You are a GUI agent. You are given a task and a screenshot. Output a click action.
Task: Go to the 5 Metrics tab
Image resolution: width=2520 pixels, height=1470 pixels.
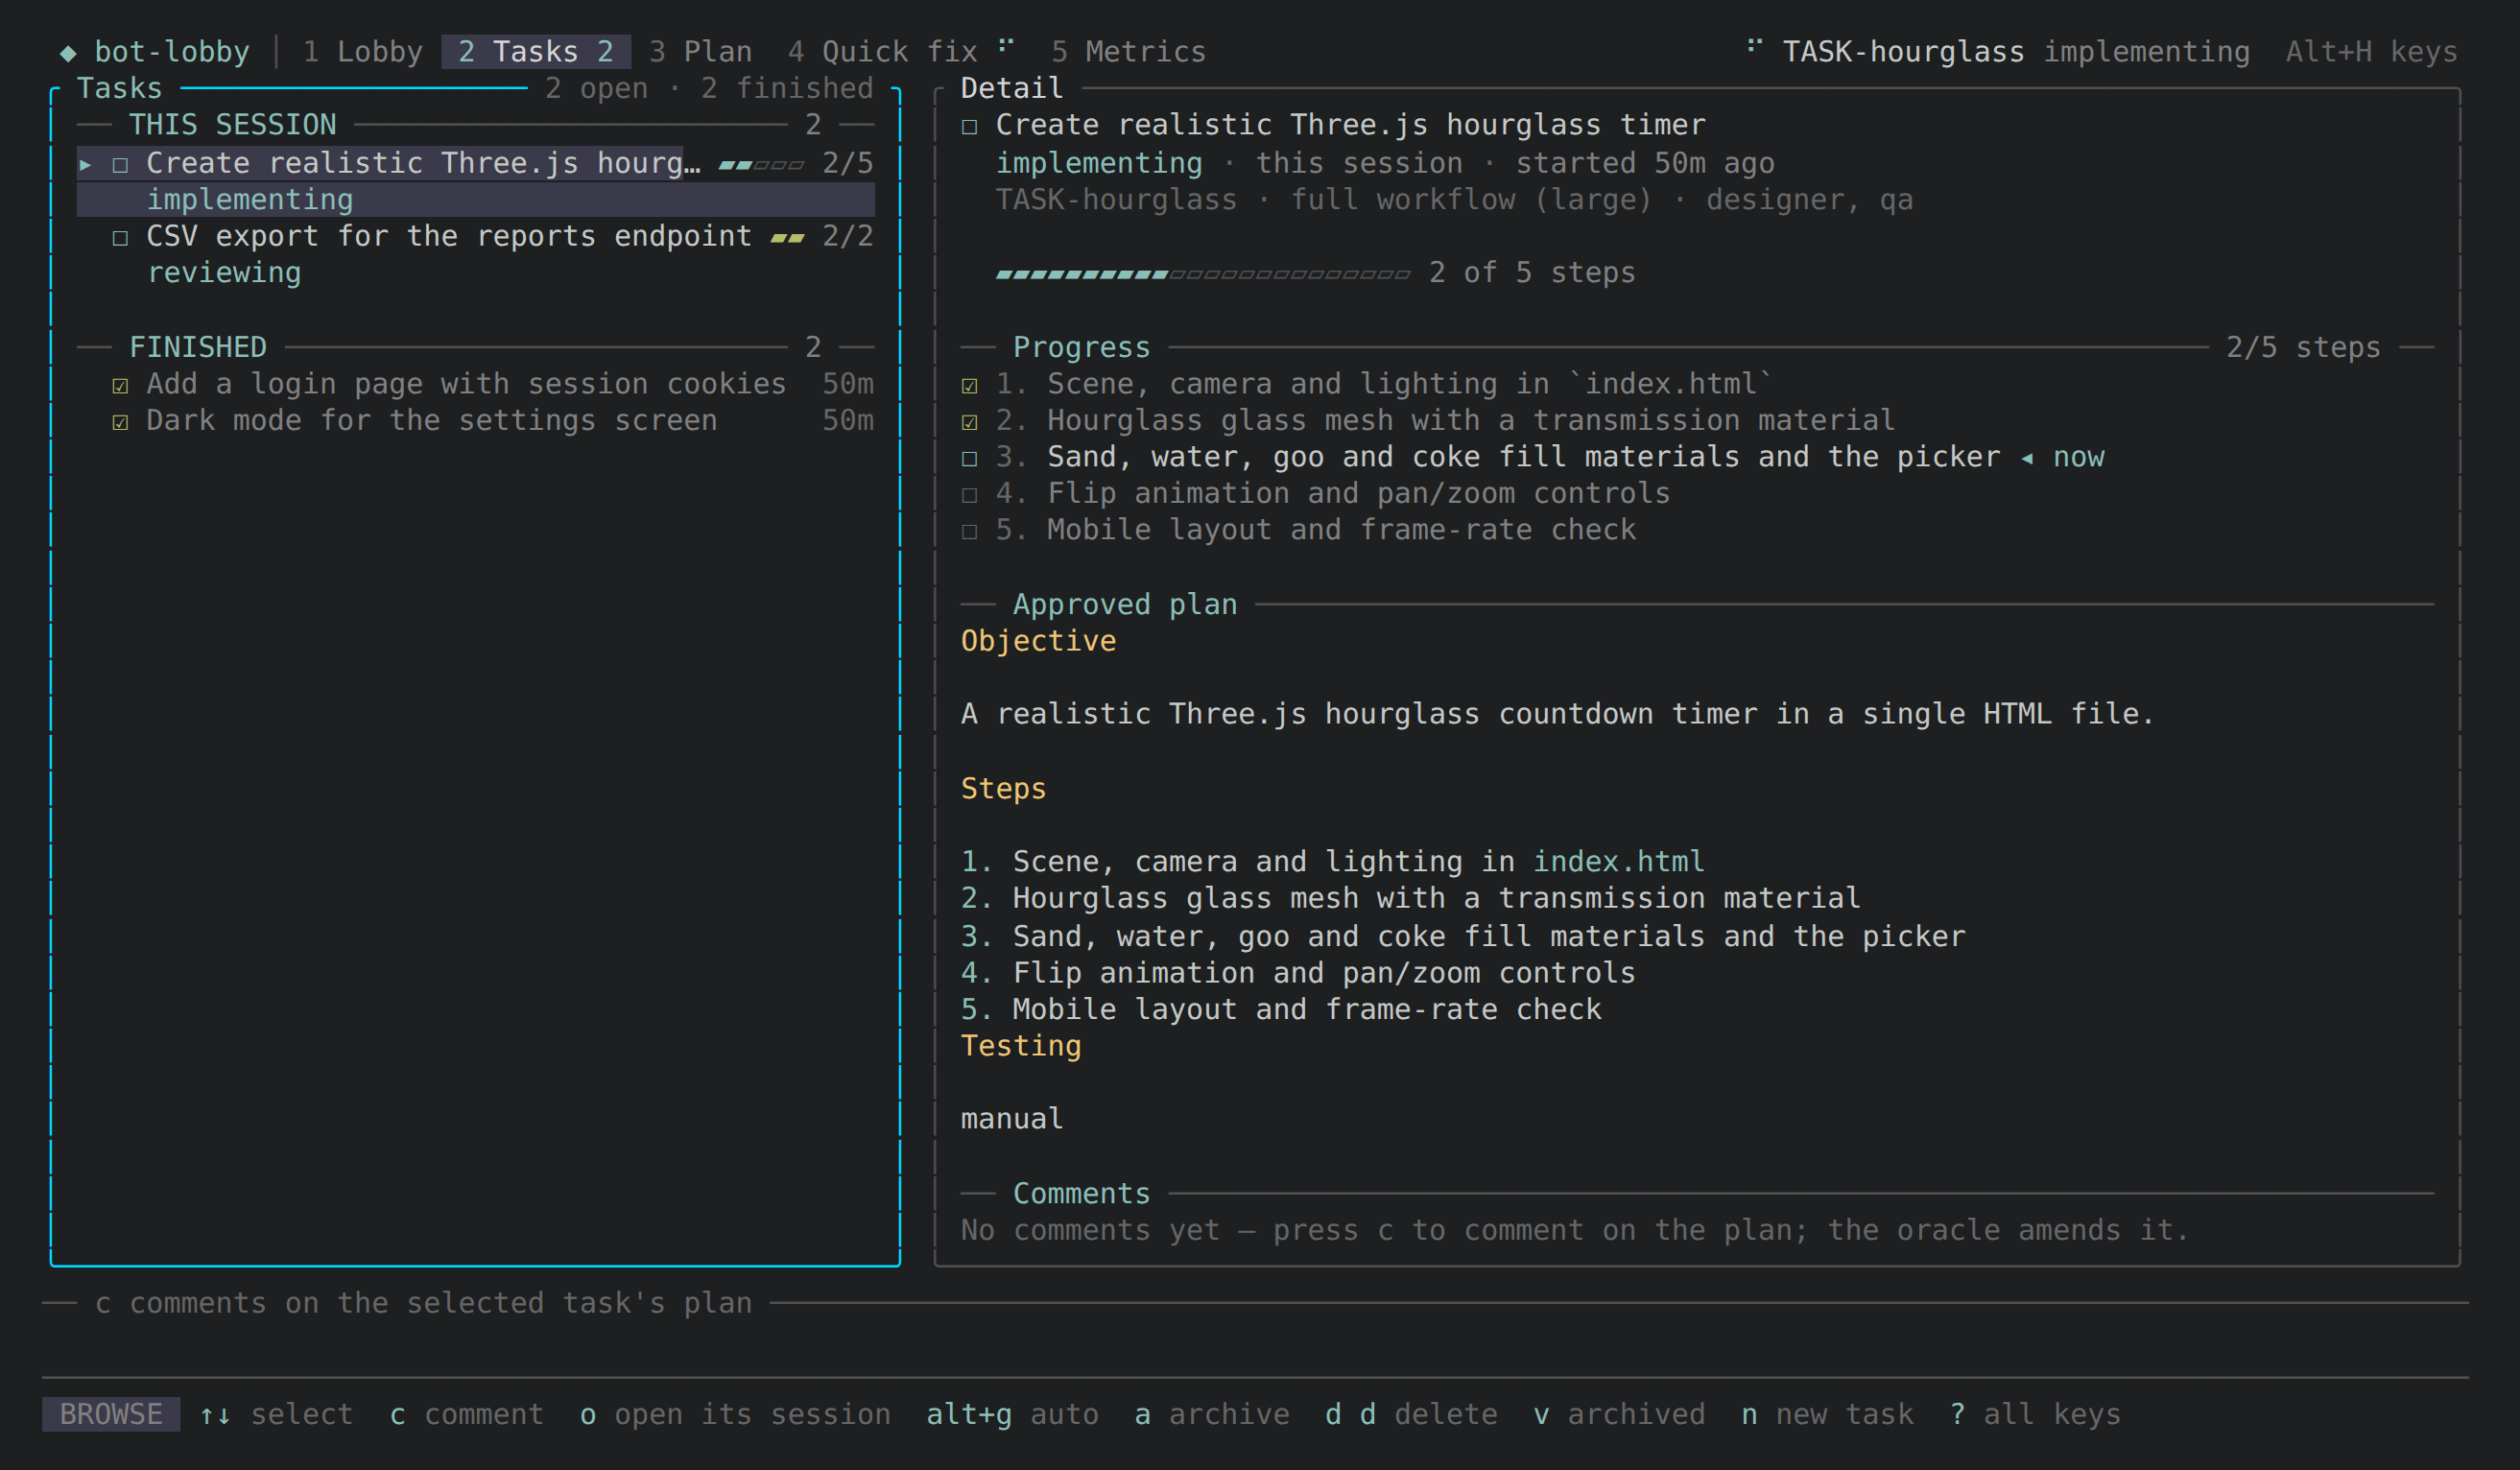coord(1128,52)
